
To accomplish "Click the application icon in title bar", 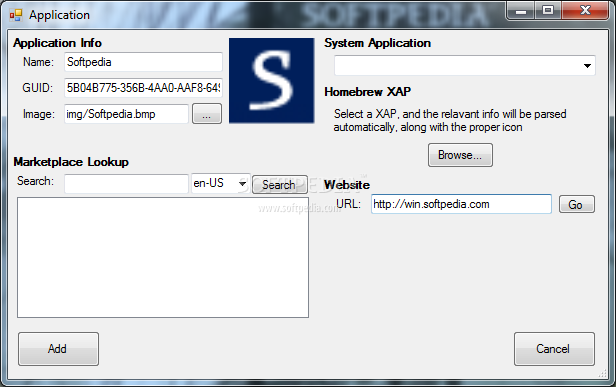I will [16, 15].
